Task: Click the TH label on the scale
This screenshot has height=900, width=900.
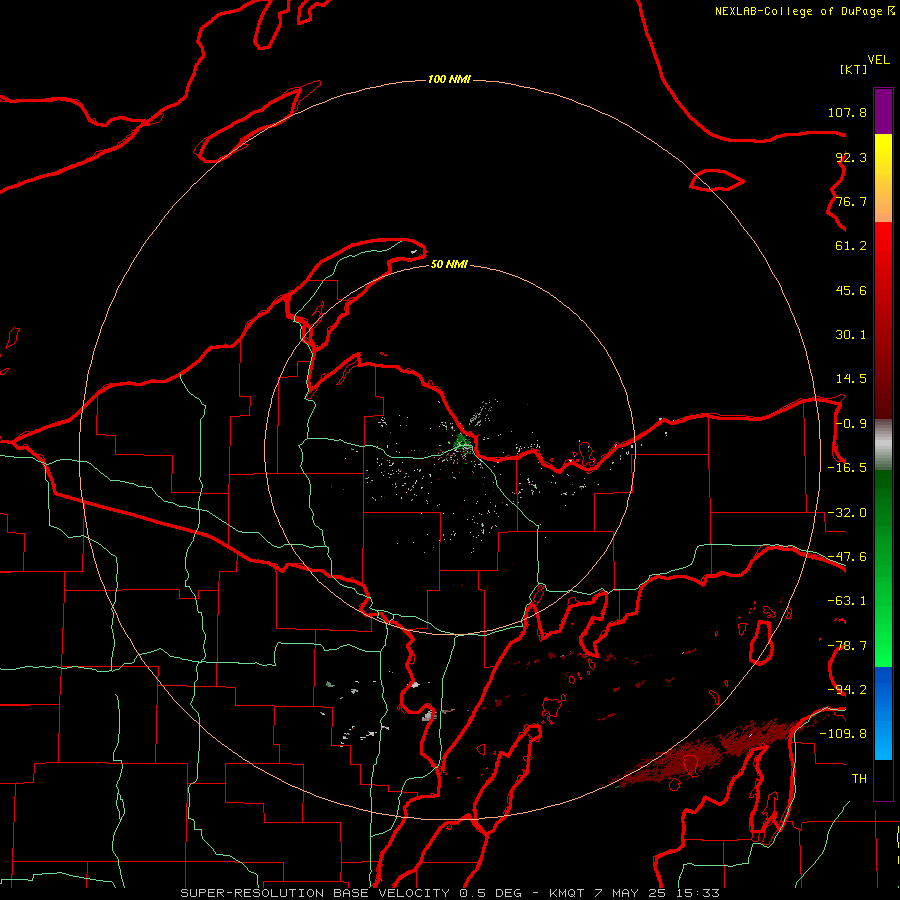Action: [859, 779]
